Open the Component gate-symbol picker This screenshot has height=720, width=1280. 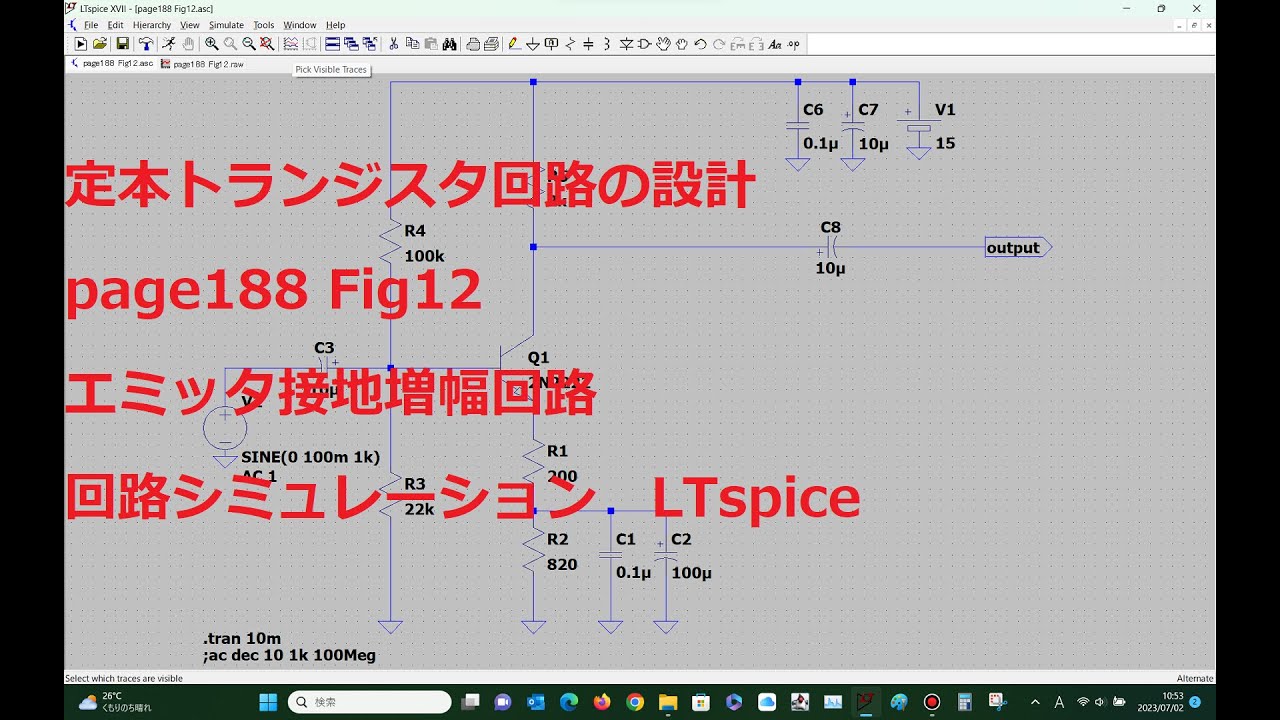click(x=644, y=44)
